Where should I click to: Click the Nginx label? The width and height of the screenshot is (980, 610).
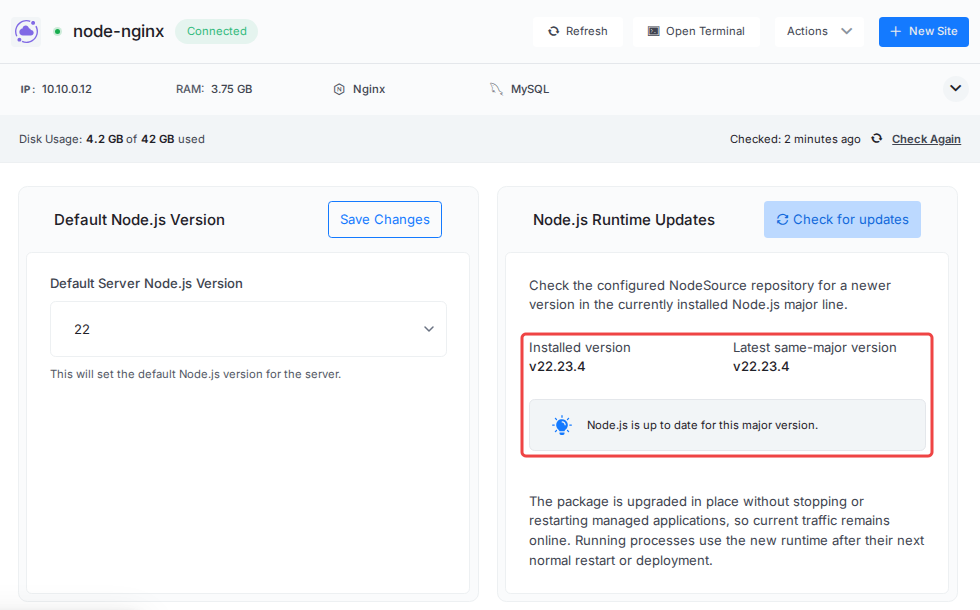click(x=369, y=89)
